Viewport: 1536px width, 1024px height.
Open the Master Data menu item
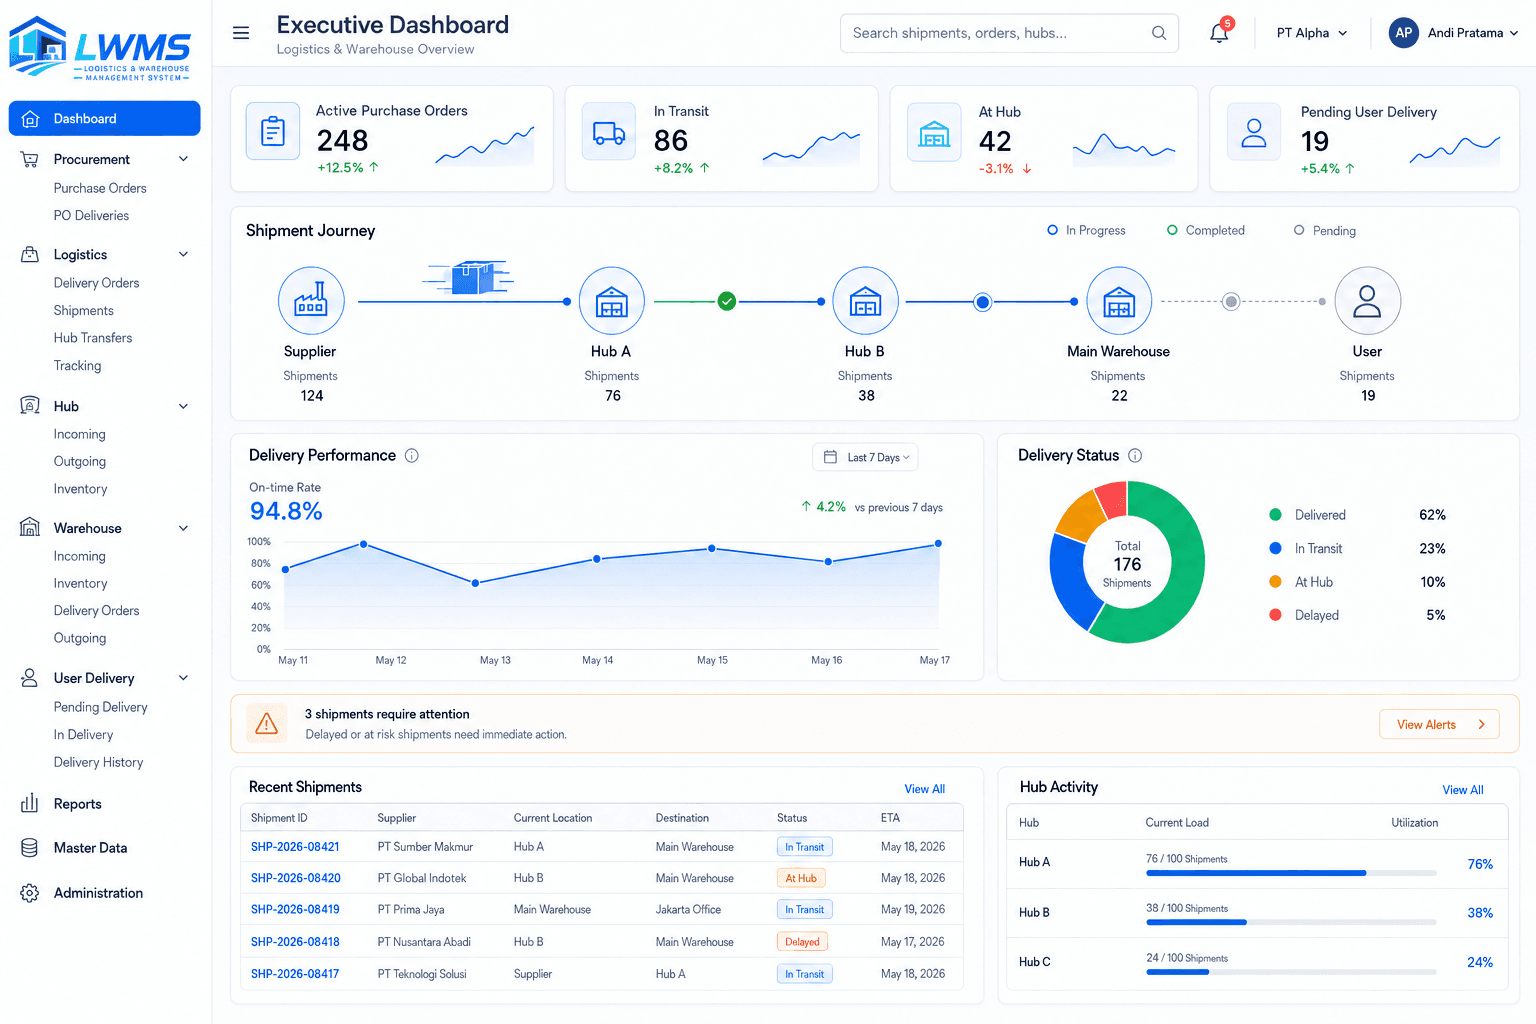point(90,848)
